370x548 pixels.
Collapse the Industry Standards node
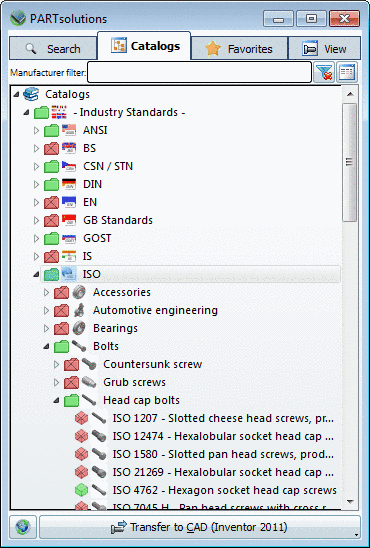[x=27, y=112]
